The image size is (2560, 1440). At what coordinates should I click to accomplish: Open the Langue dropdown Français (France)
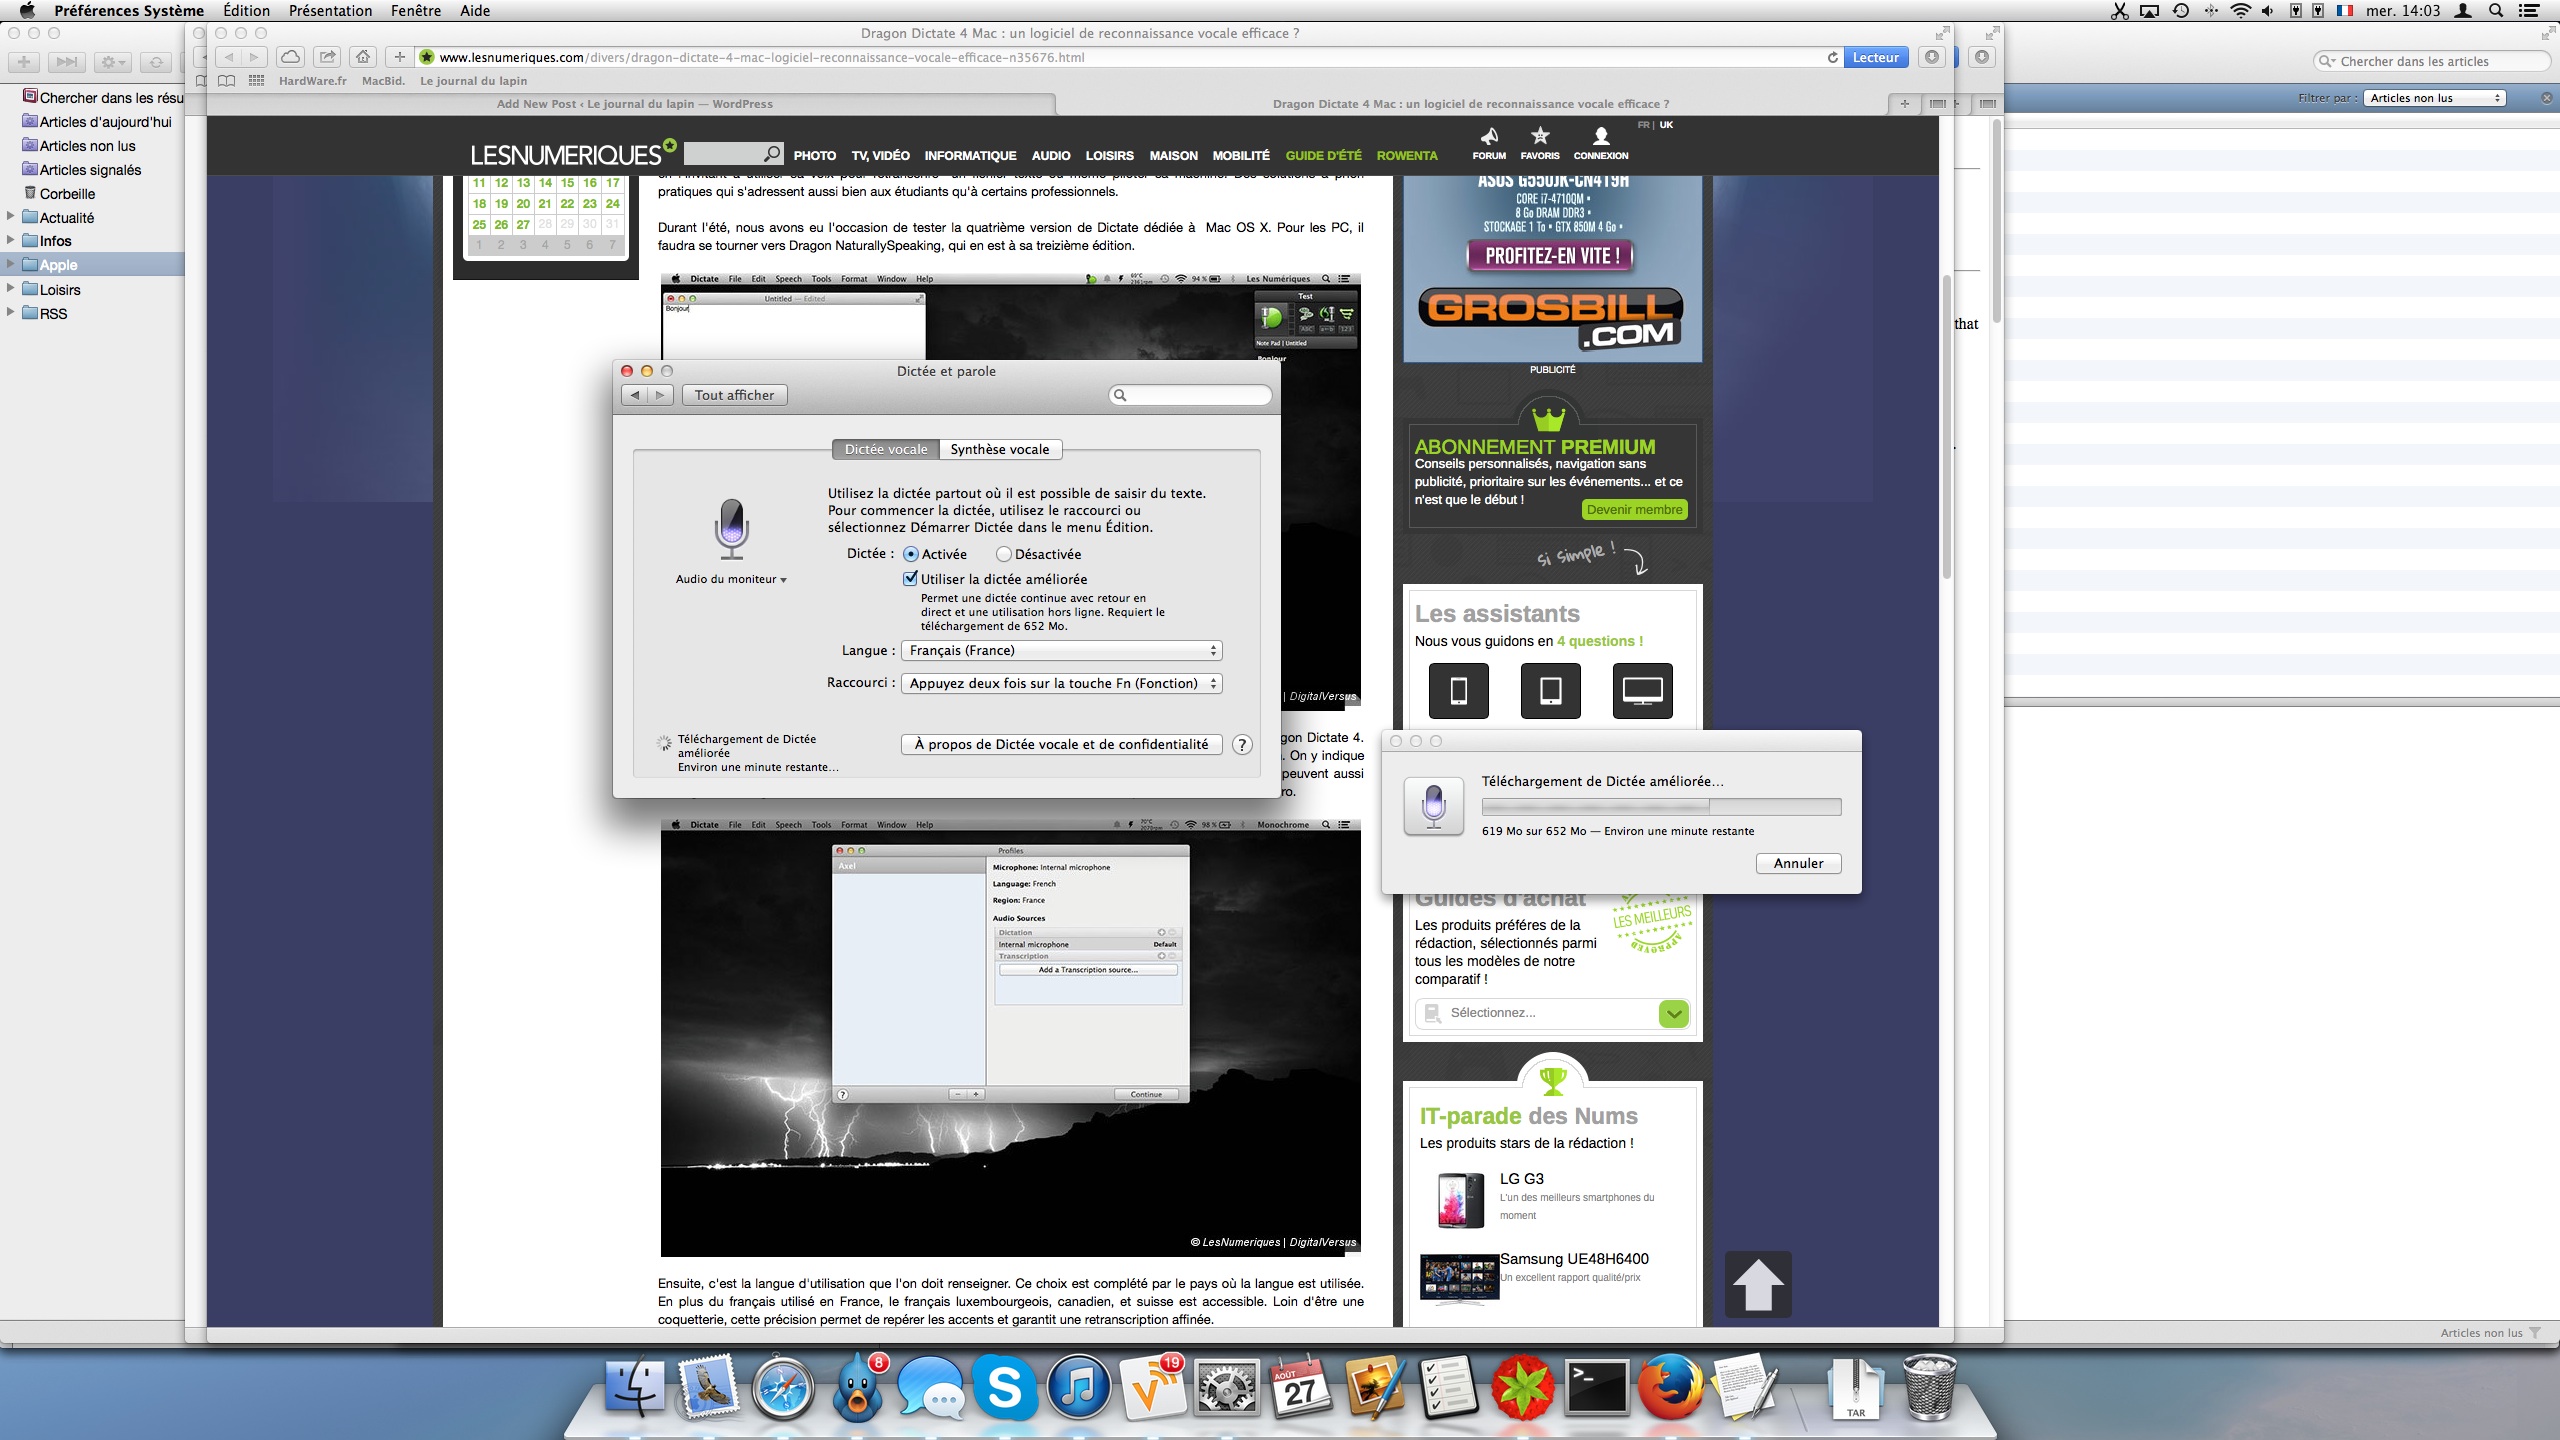point(1061,651)
